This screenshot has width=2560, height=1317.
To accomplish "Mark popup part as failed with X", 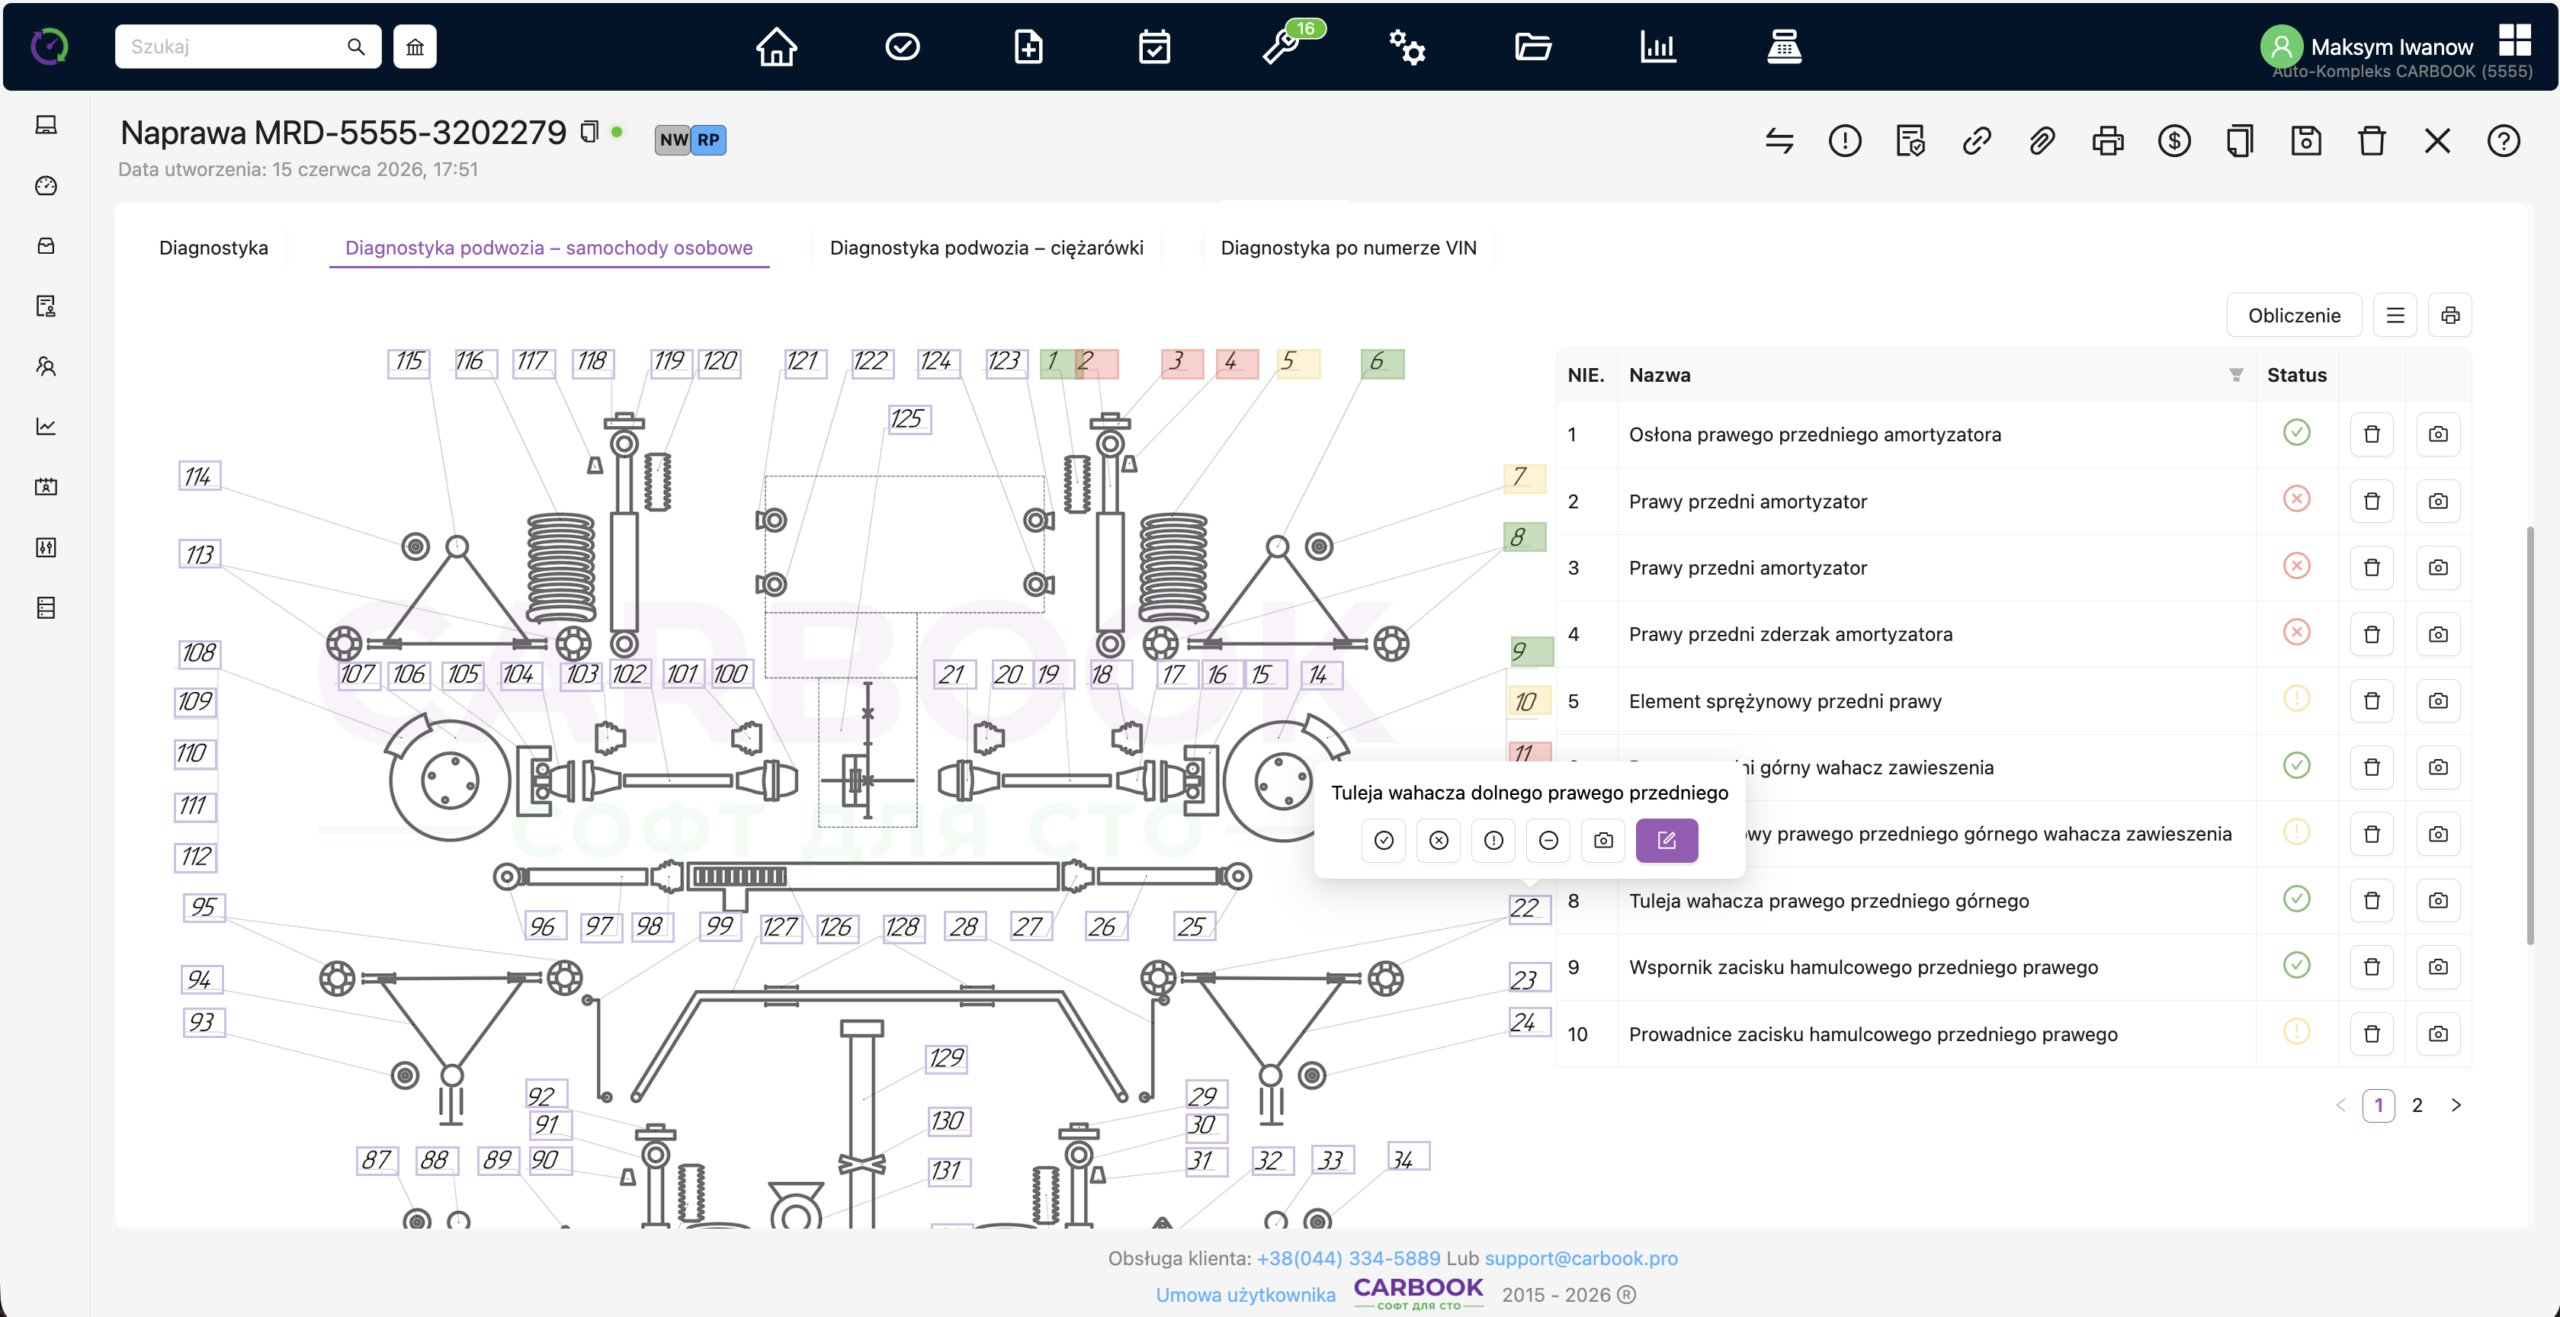I will click(1439, 841).
